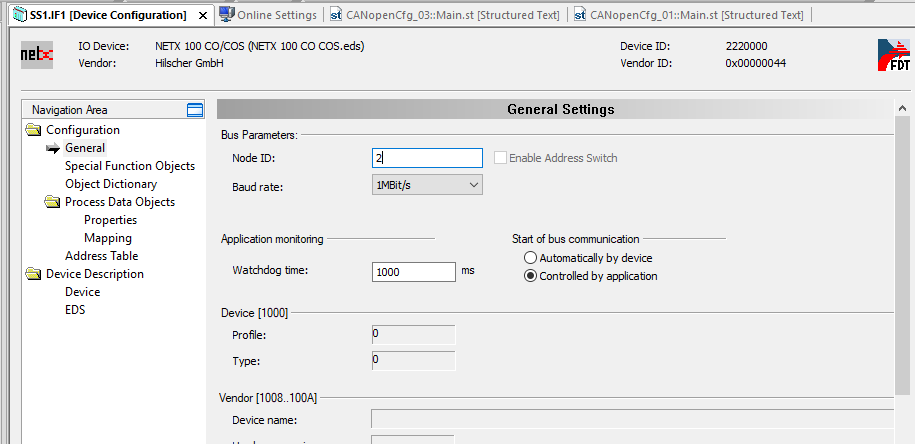This screenshot has width=915, height=444.
Task: Click the Online Settings tab monitor icon
Action: [227, 15]
